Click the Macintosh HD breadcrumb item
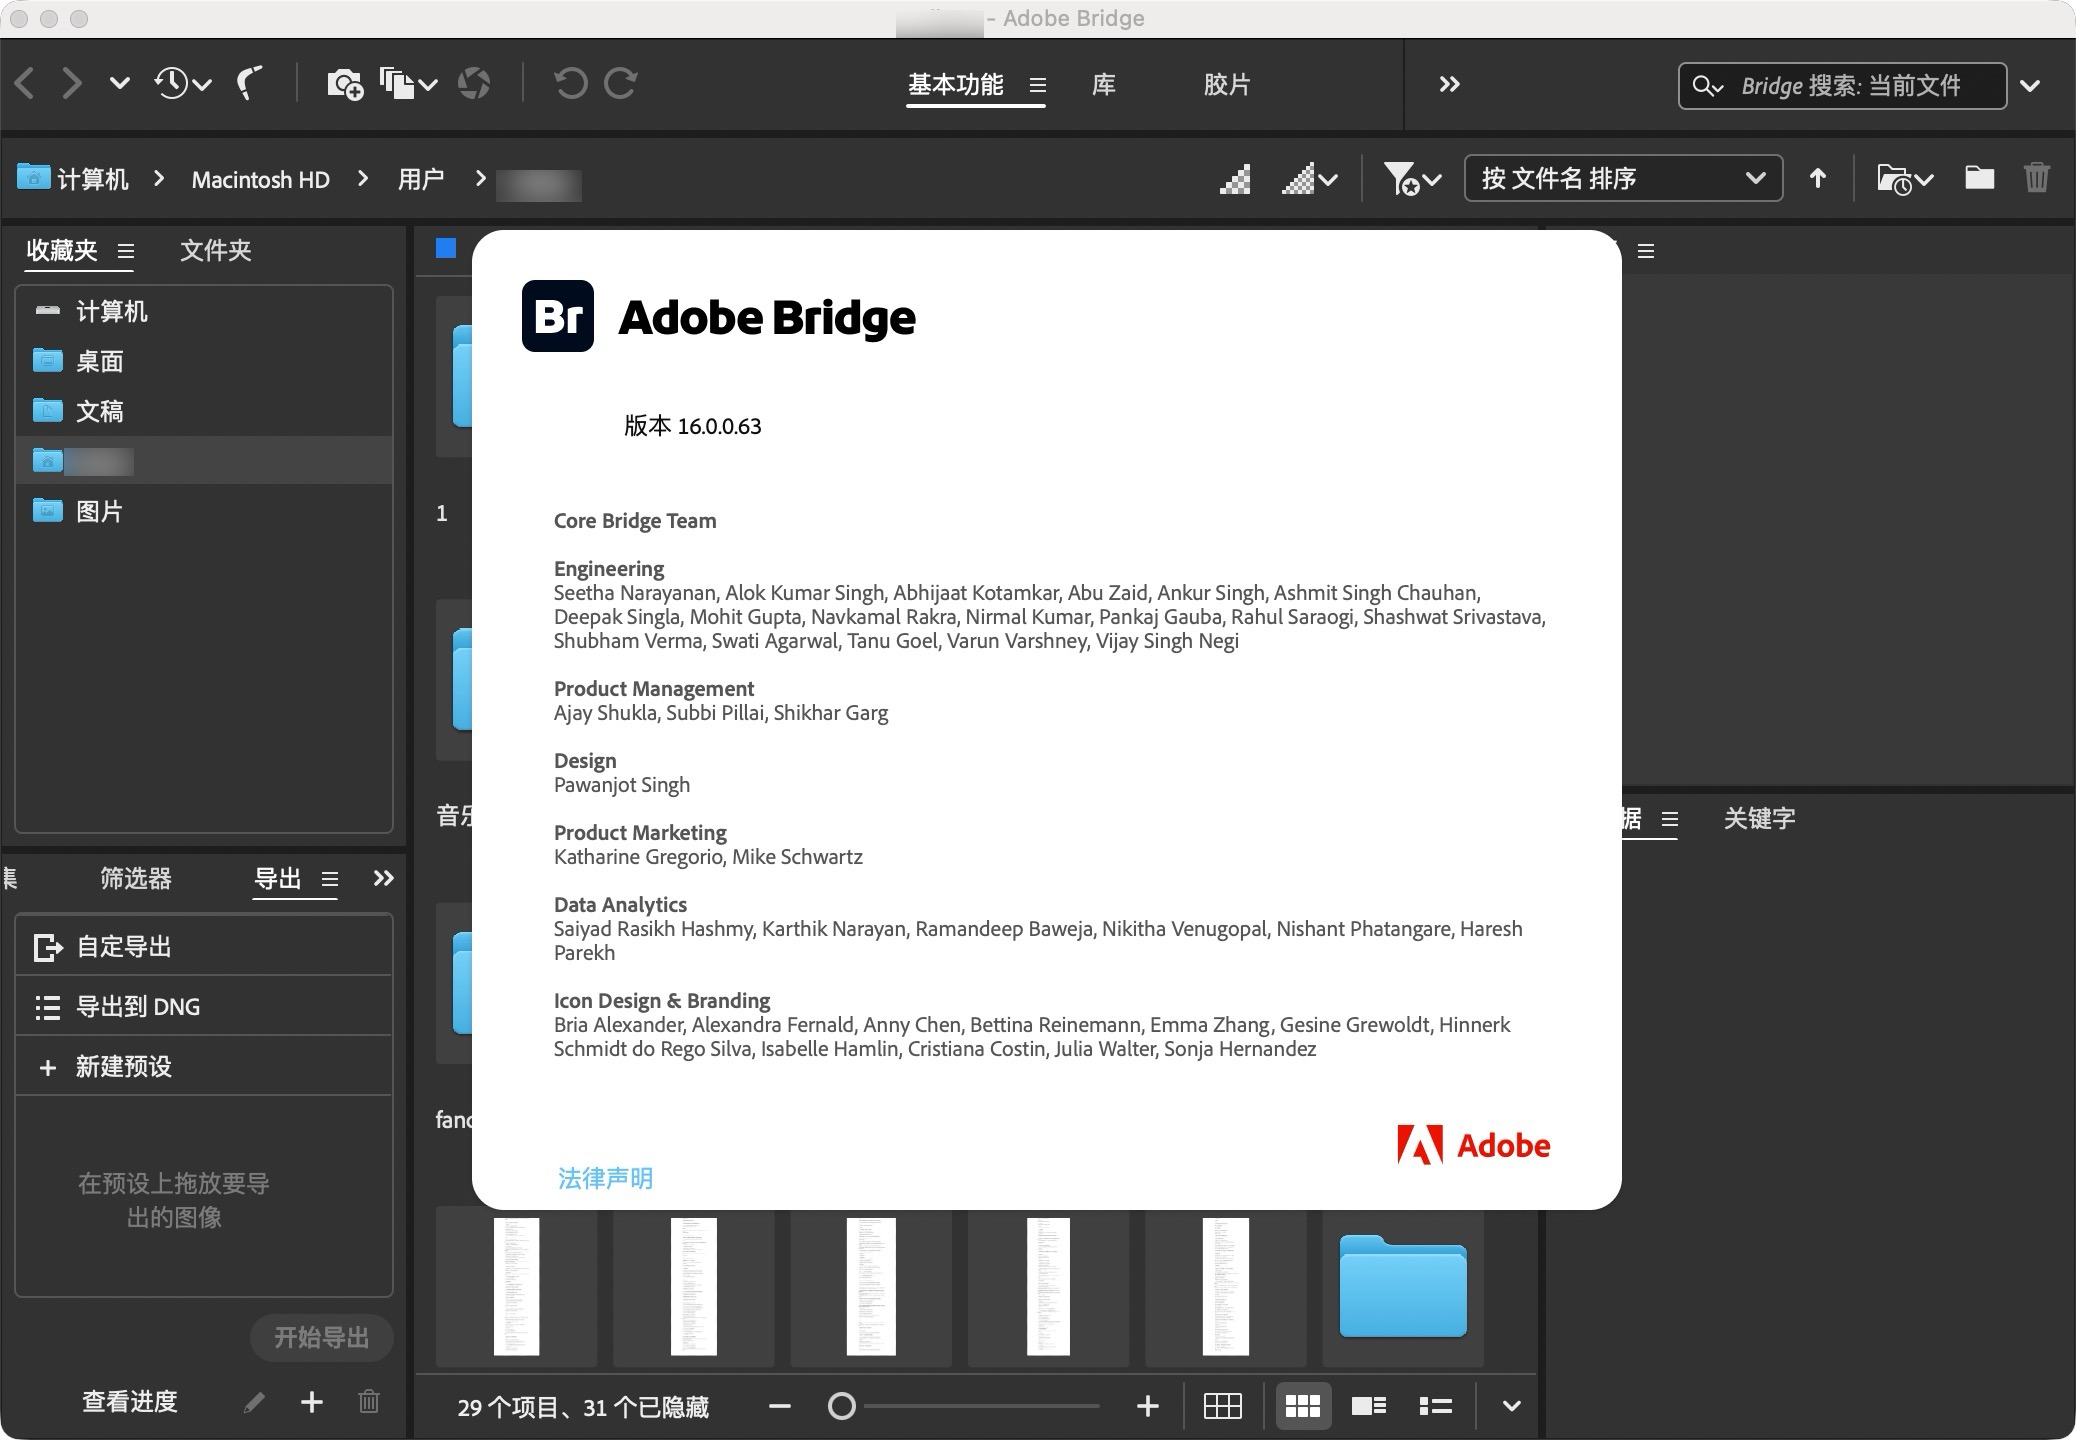Screen dimensions: 2076x1440 [261, 179]
